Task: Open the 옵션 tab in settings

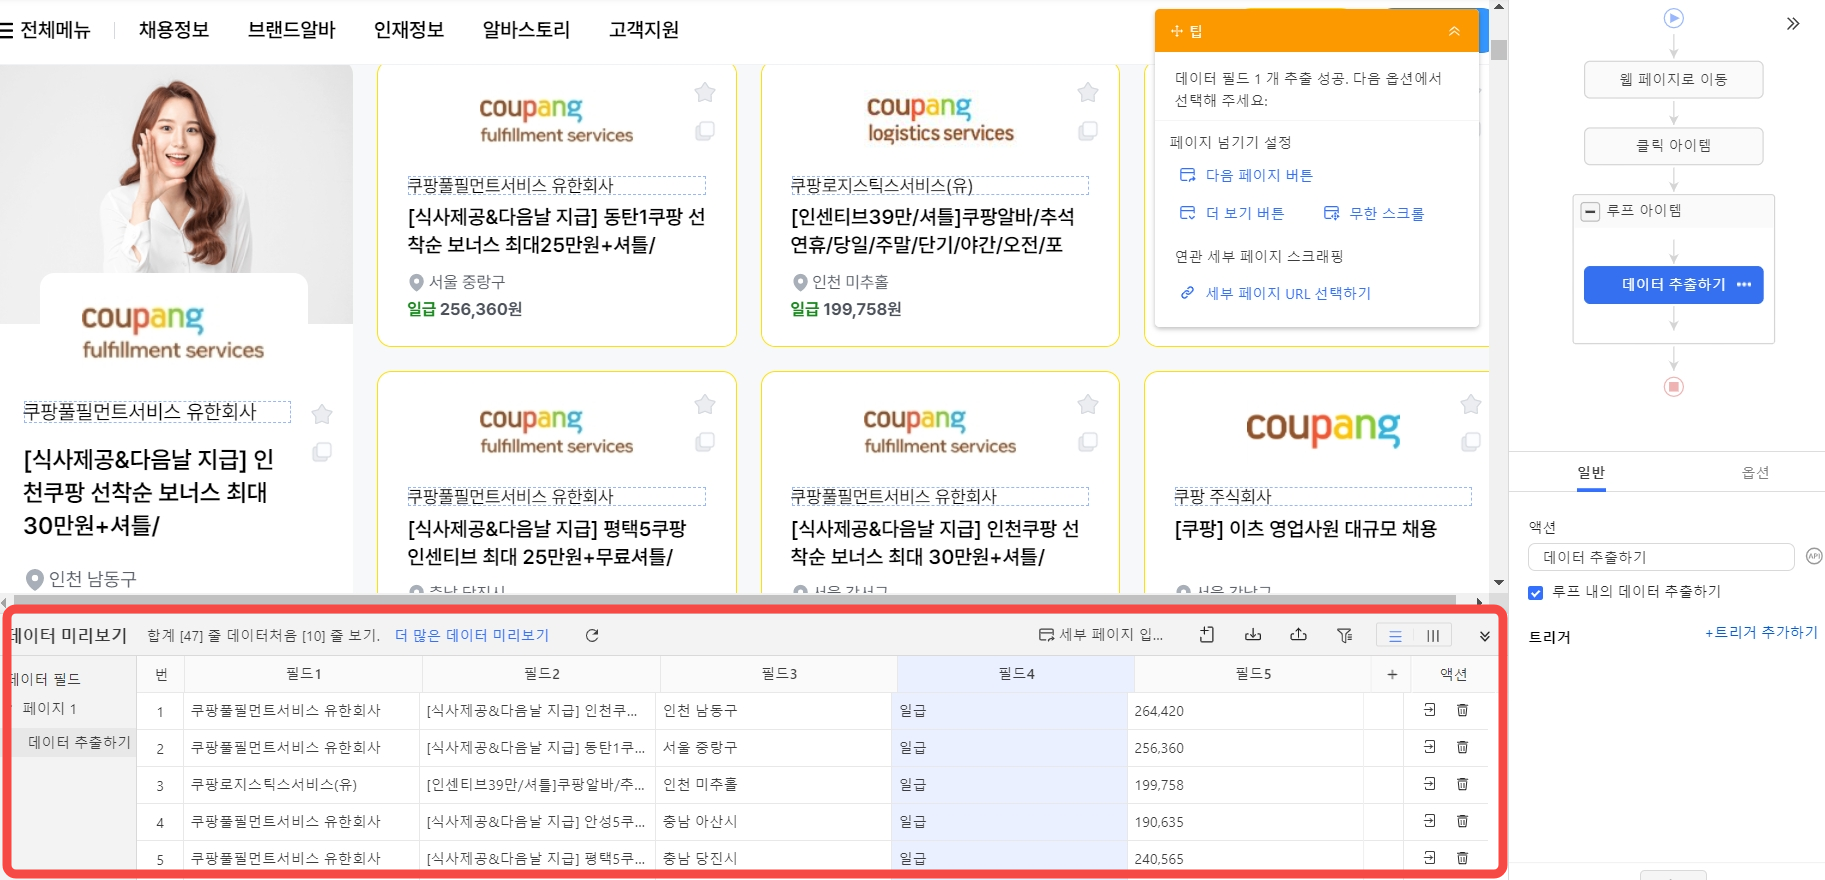Action: coord(1755,472)
